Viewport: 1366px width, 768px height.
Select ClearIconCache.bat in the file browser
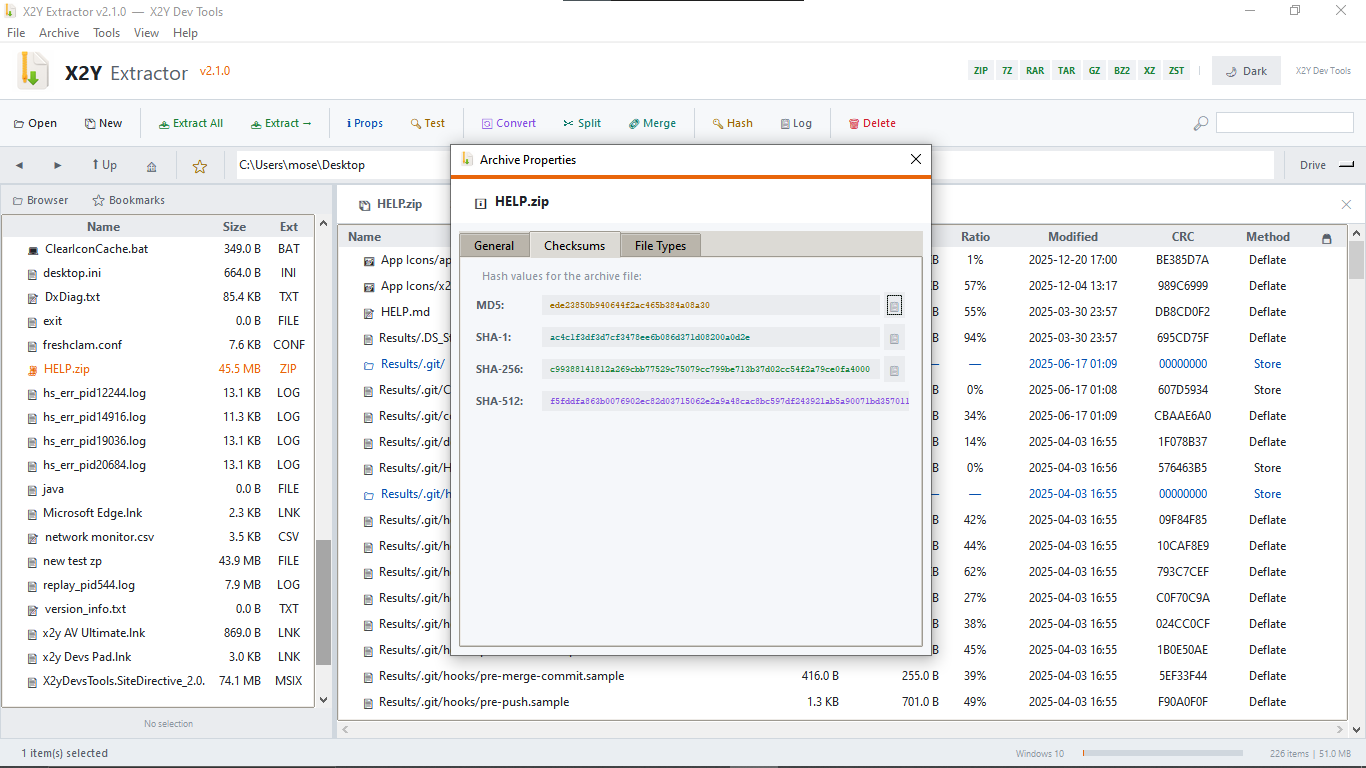point(158,249)
